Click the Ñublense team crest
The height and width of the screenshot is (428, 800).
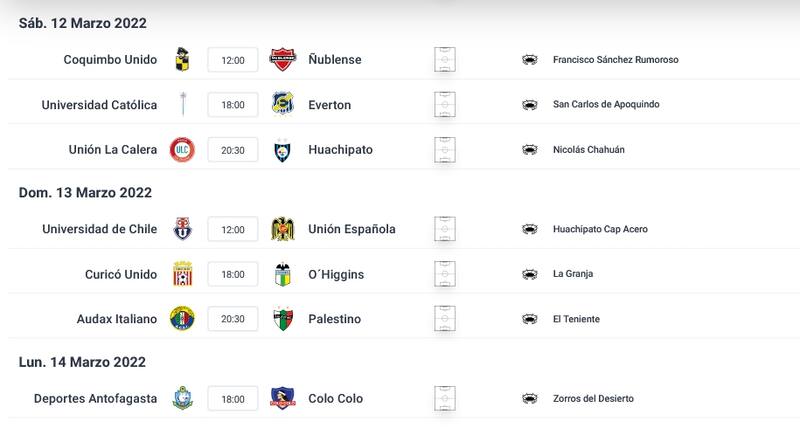point(283,59)
